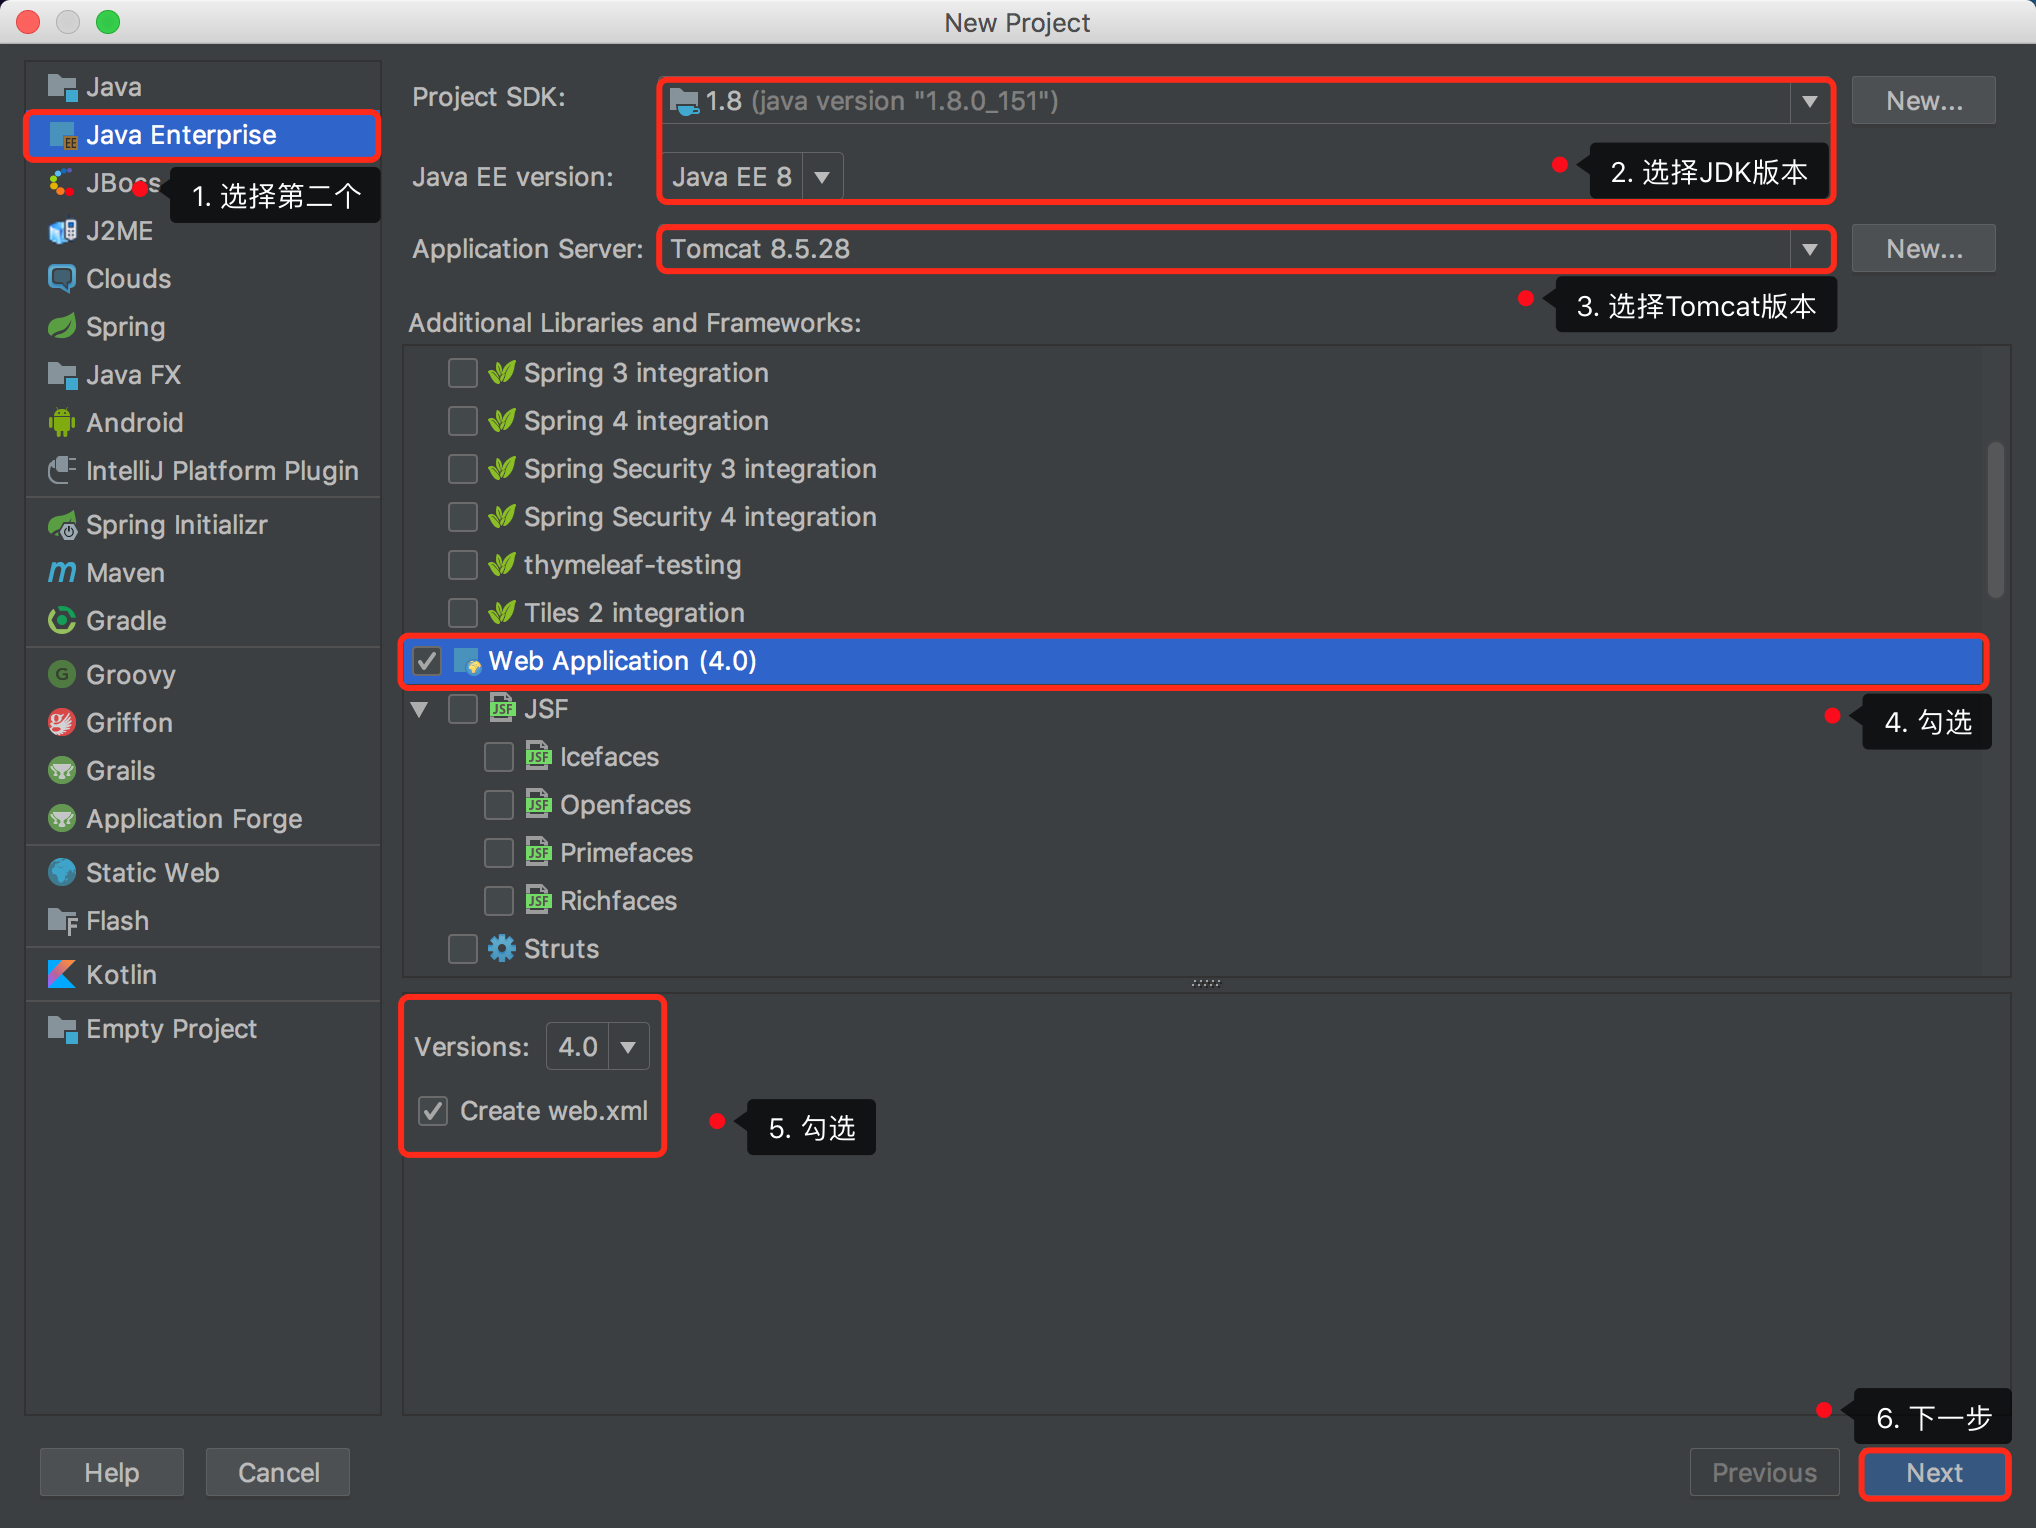Select Static Web project type
The image size is (2036, 1528).
click(x=203, y=873)
